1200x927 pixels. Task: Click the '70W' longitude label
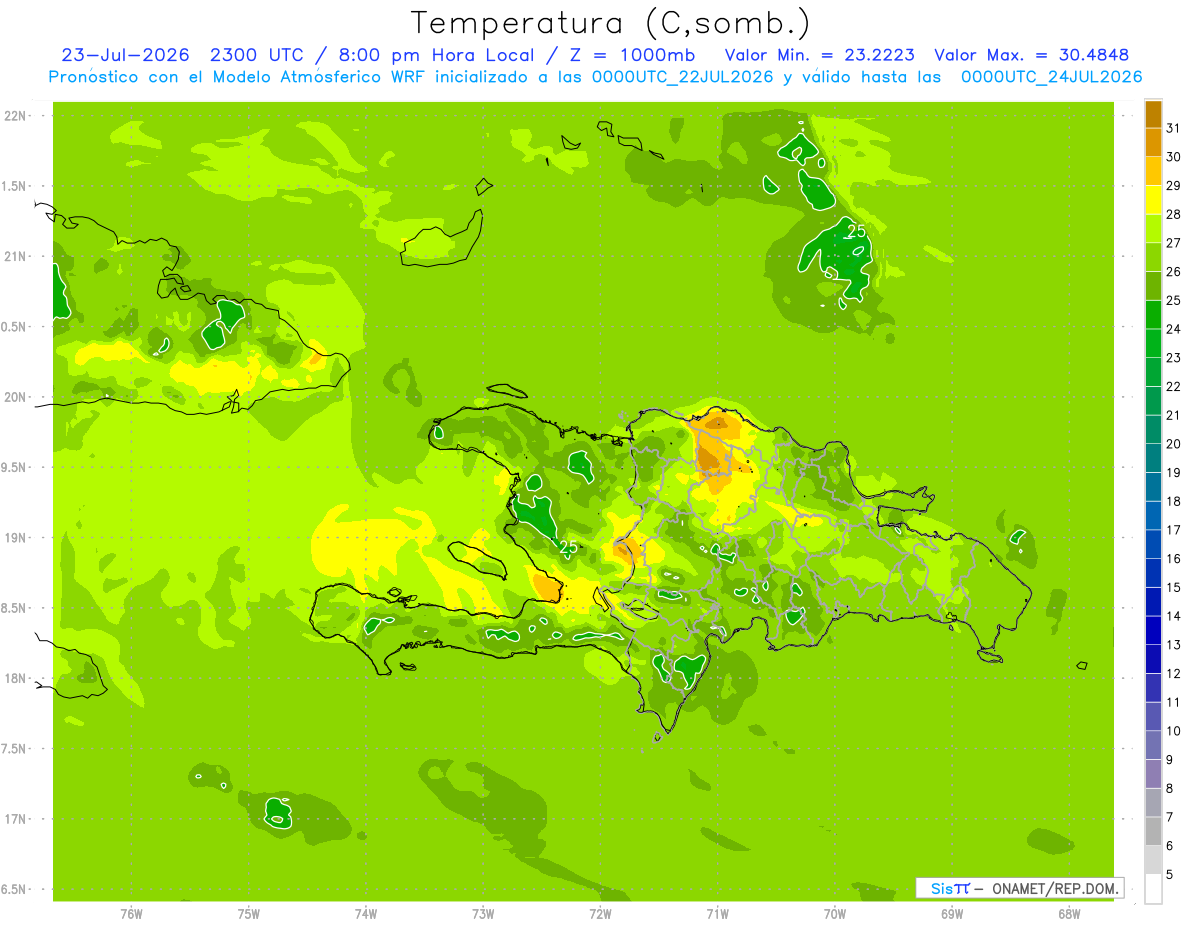coord(835,913)
